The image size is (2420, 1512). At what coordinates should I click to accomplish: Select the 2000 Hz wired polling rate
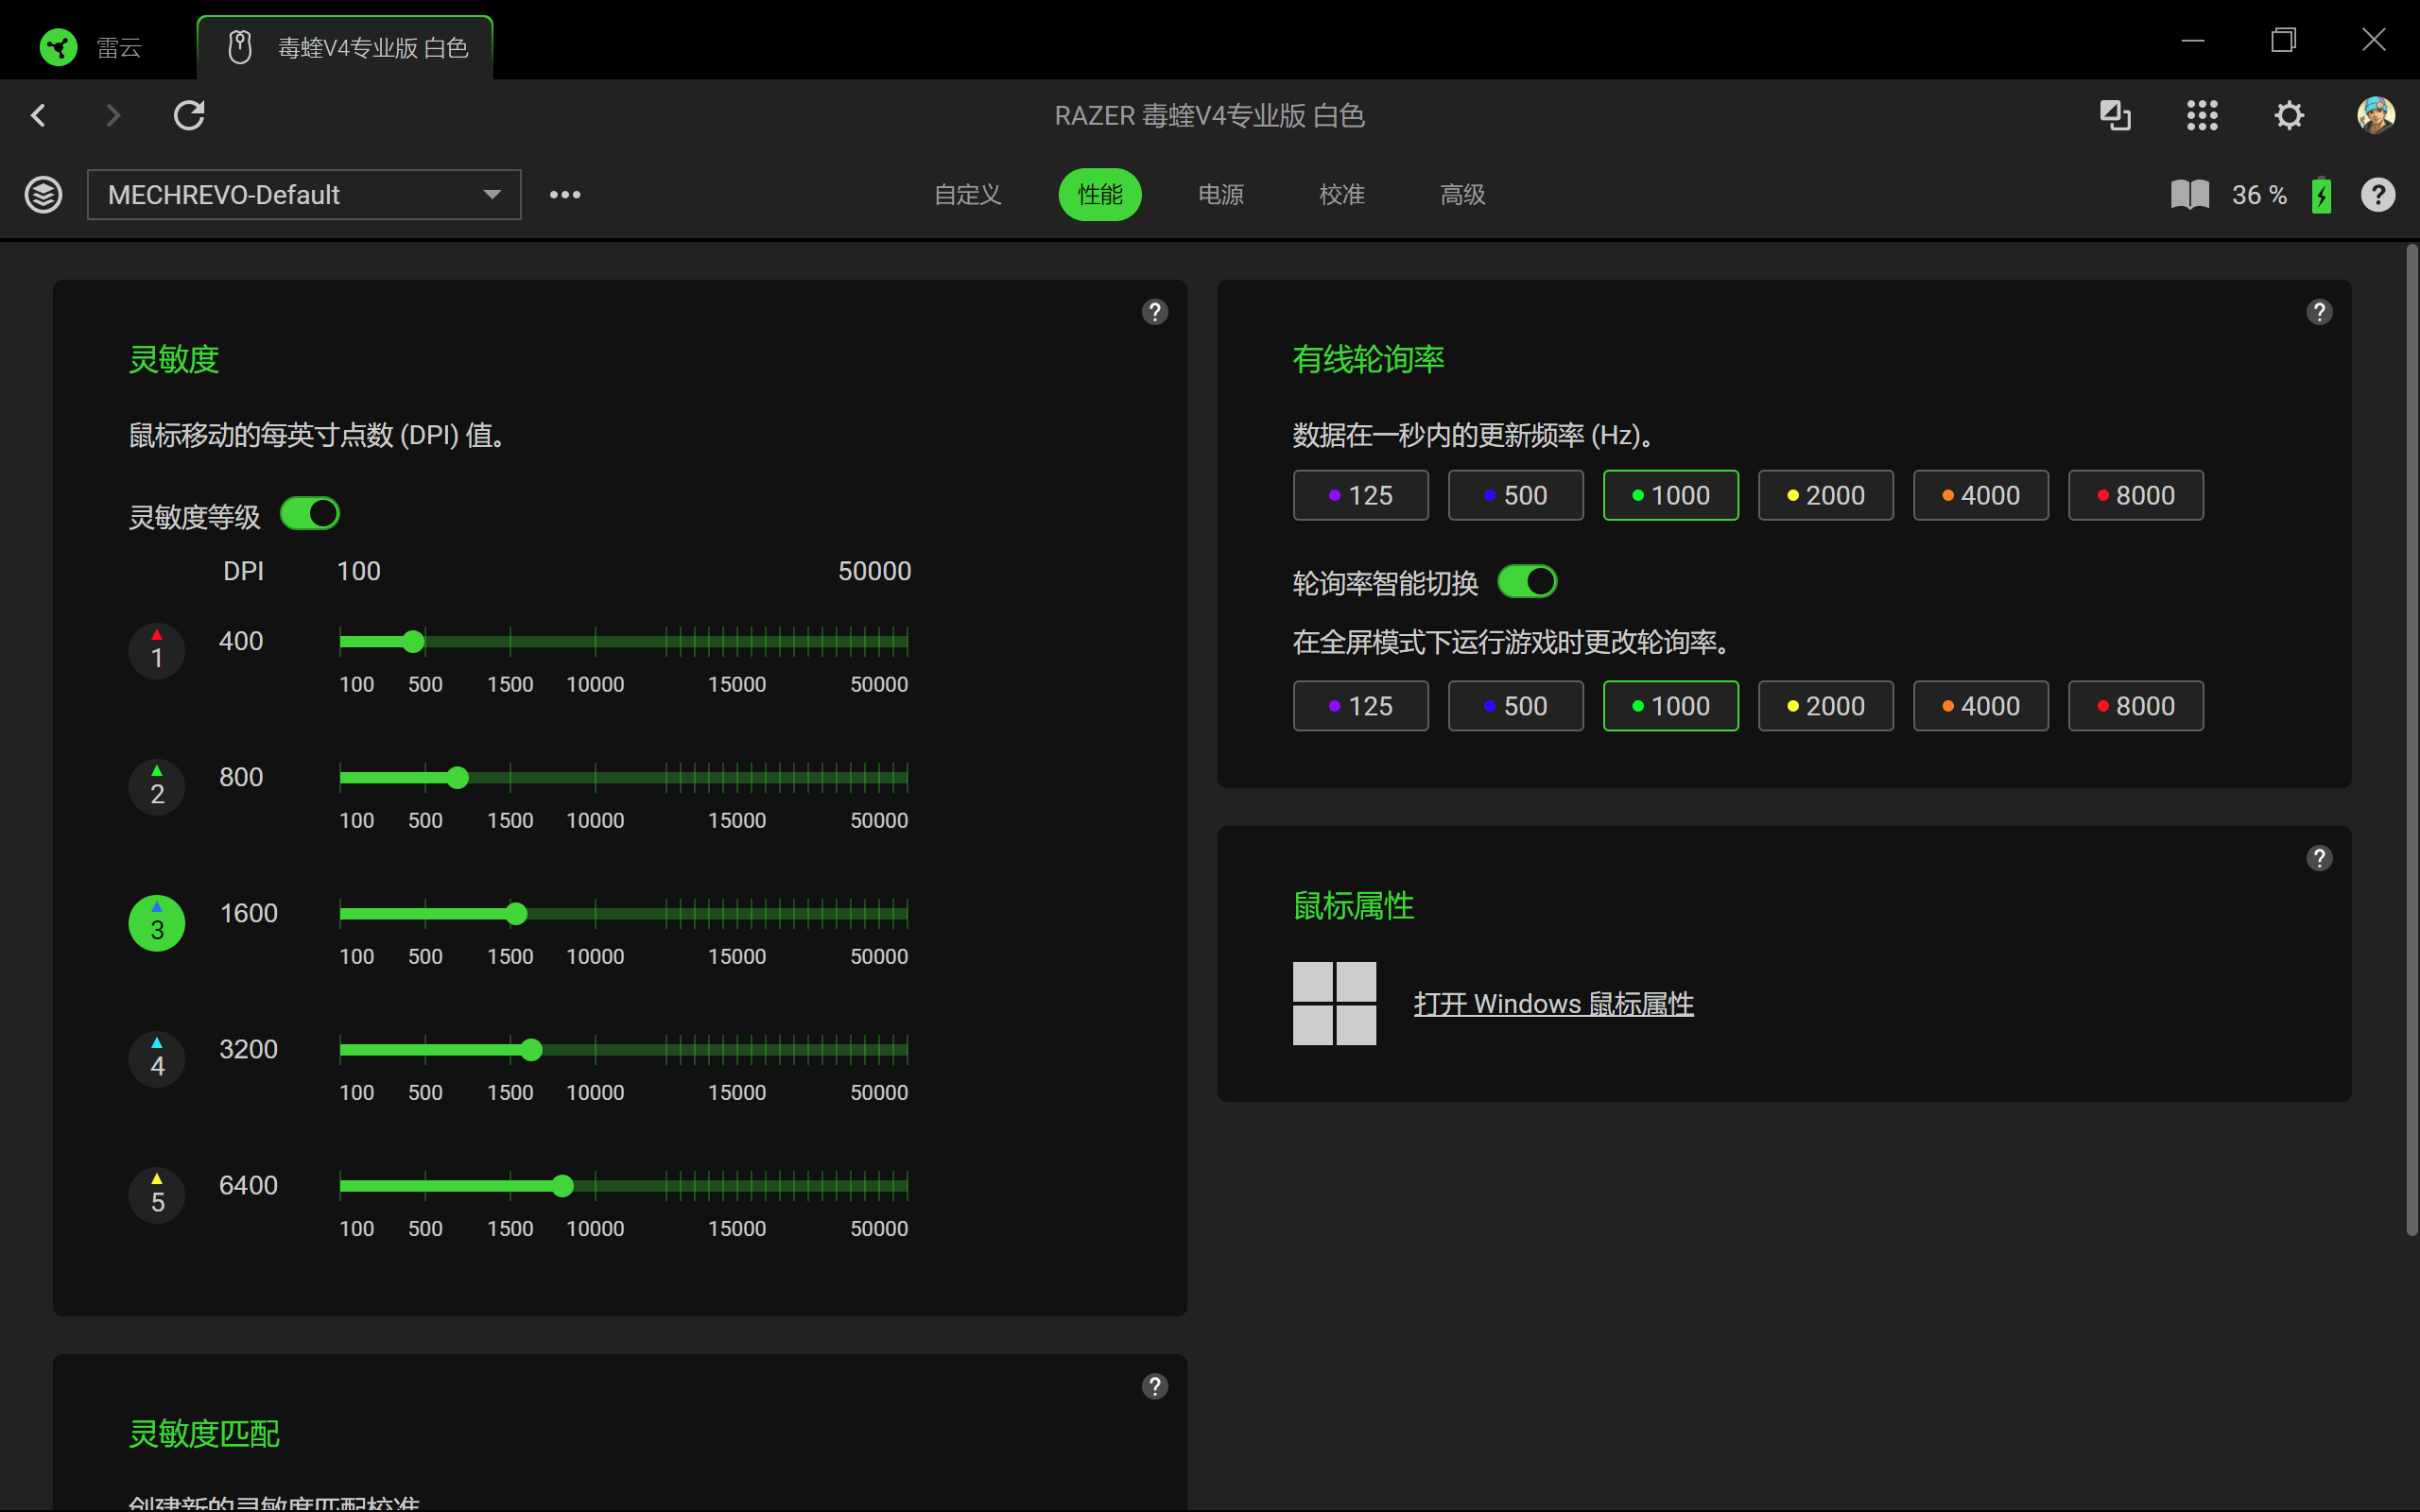pos(1826,495)
